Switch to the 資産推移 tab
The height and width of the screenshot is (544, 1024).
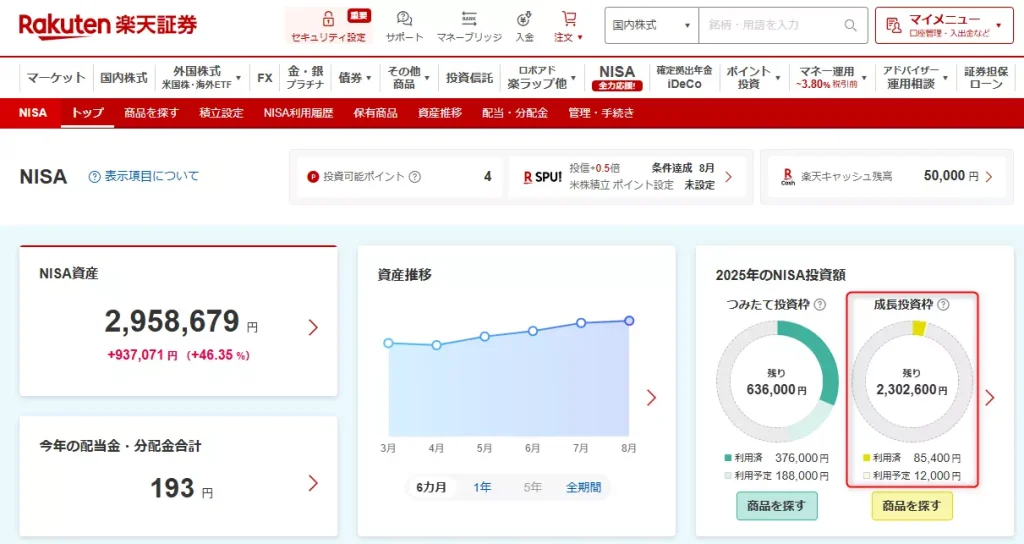[x=440, y=113]
